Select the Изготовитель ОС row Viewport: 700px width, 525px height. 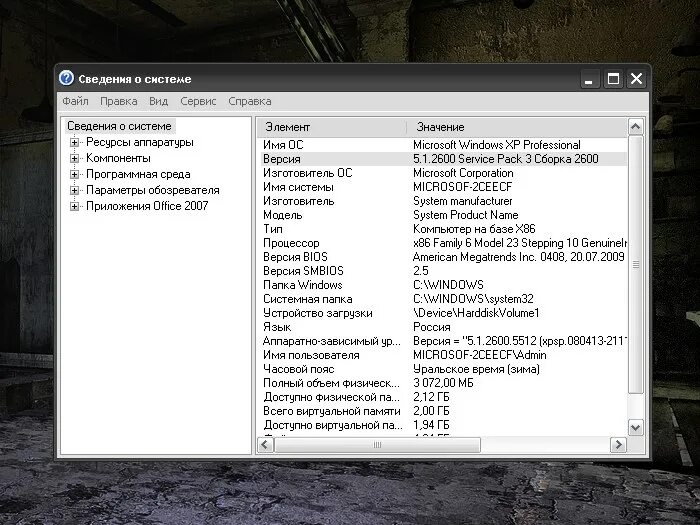(444, 173)
